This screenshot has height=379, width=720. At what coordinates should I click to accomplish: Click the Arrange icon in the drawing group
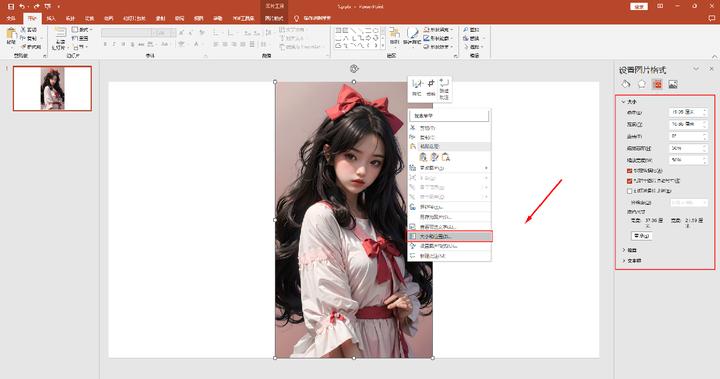point(394,35)
